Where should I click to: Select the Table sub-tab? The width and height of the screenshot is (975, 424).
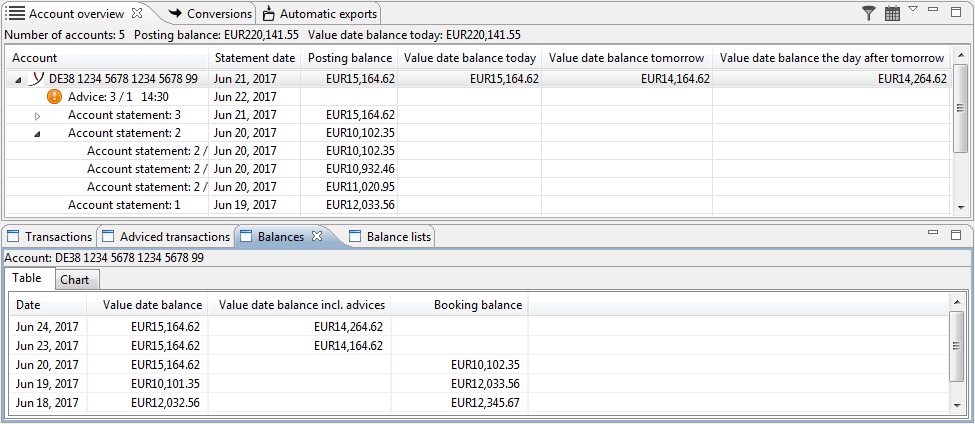27,278
